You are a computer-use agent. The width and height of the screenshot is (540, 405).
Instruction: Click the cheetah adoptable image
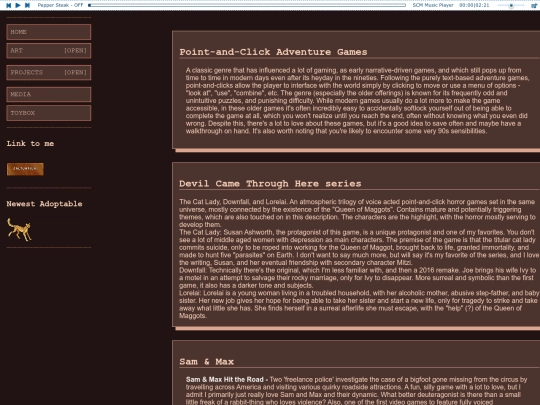[20, 229]
